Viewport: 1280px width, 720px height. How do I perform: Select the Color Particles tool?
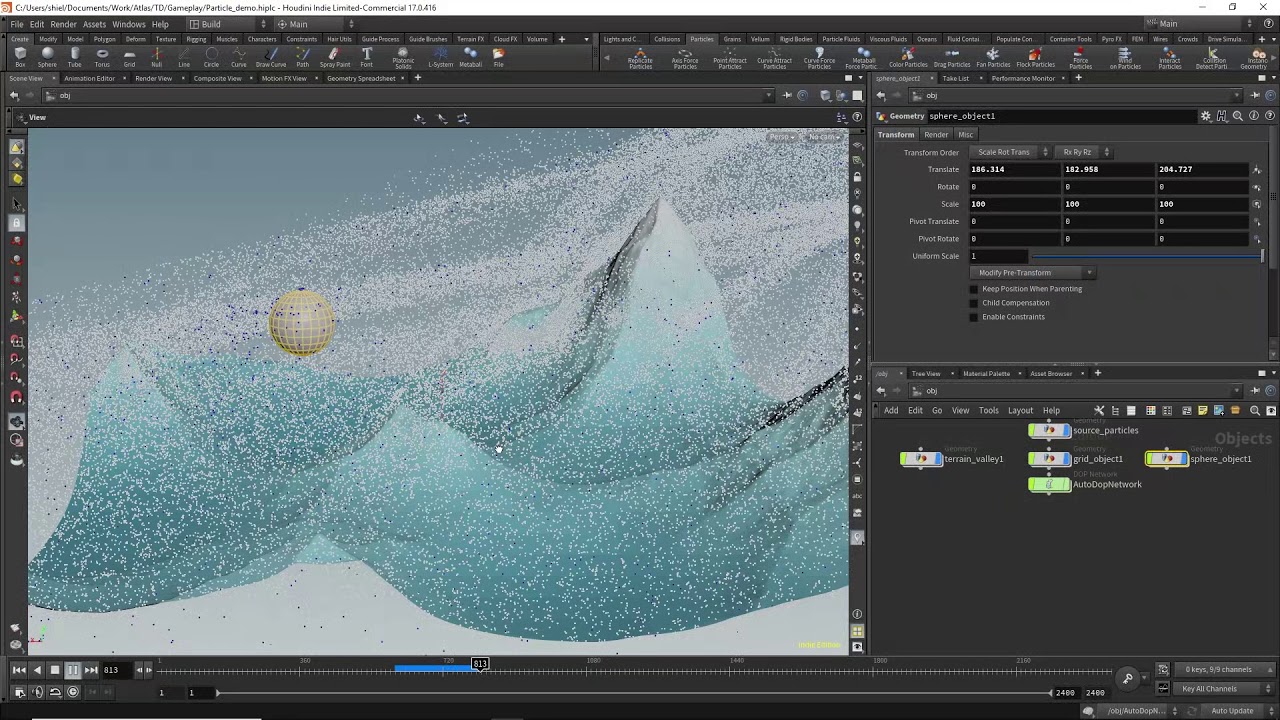(908, 57)
